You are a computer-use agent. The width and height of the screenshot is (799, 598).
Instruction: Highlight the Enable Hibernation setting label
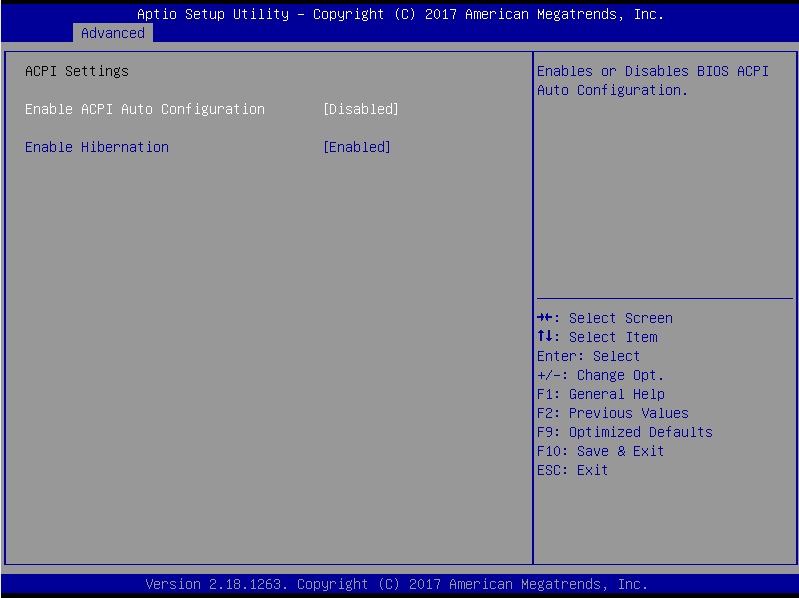97,147
